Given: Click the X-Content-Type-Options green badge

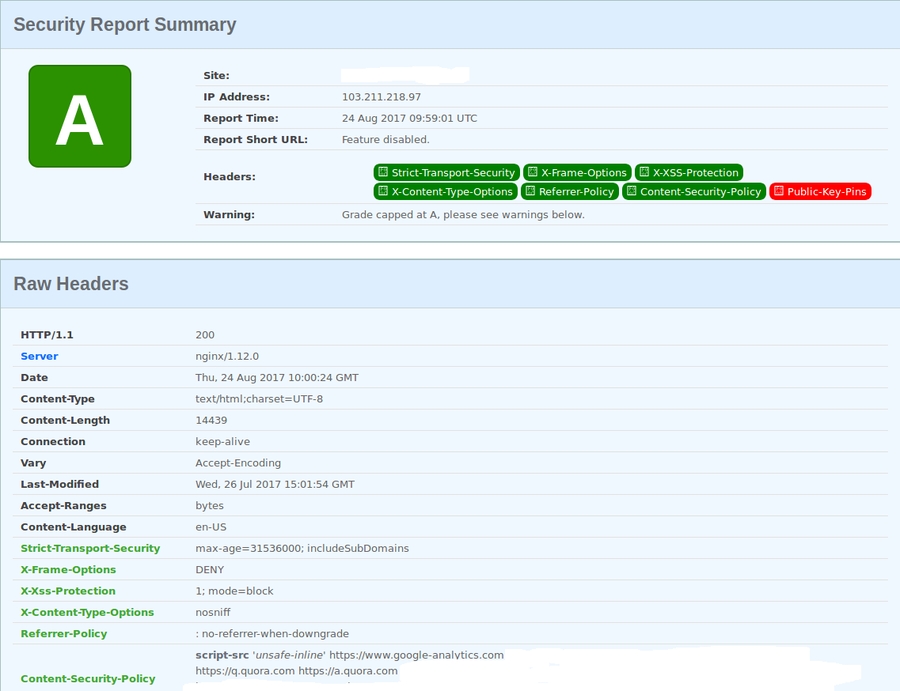Looking at the screenshot, I should [x=445, y=191].
